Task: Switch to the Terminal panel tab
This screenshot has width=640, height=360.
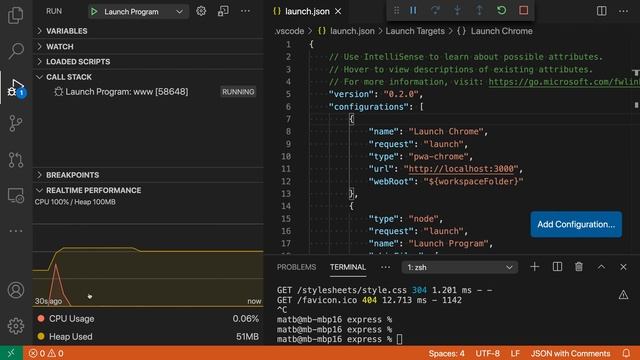Action: click(348, 267)
